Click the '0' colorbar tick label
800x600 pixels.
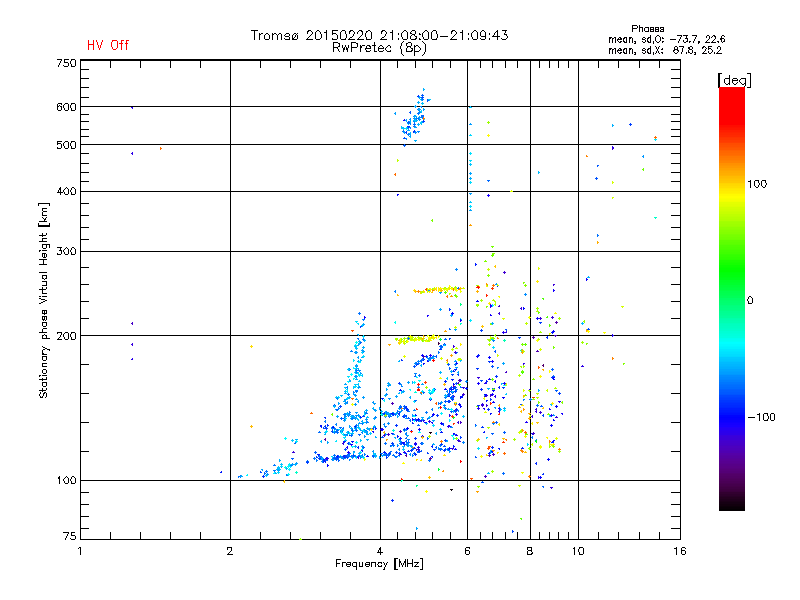pyautogui.click(x=750, y=301)
